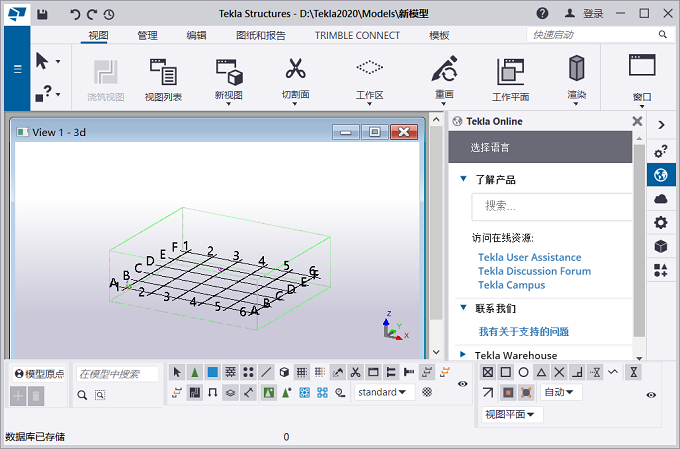Viewport: 680px width, 449px height.
Task: Click the 重画 redraw icon
Action: (445, 69)
